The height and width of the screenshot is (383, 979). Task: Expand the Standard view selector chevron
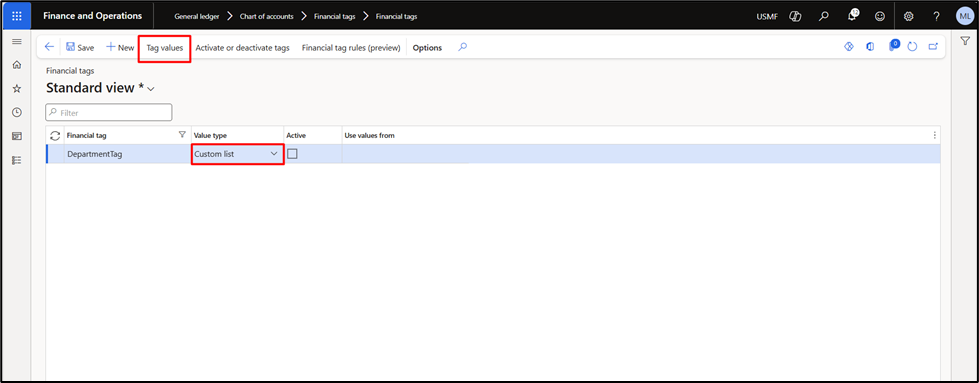(150, 89)
